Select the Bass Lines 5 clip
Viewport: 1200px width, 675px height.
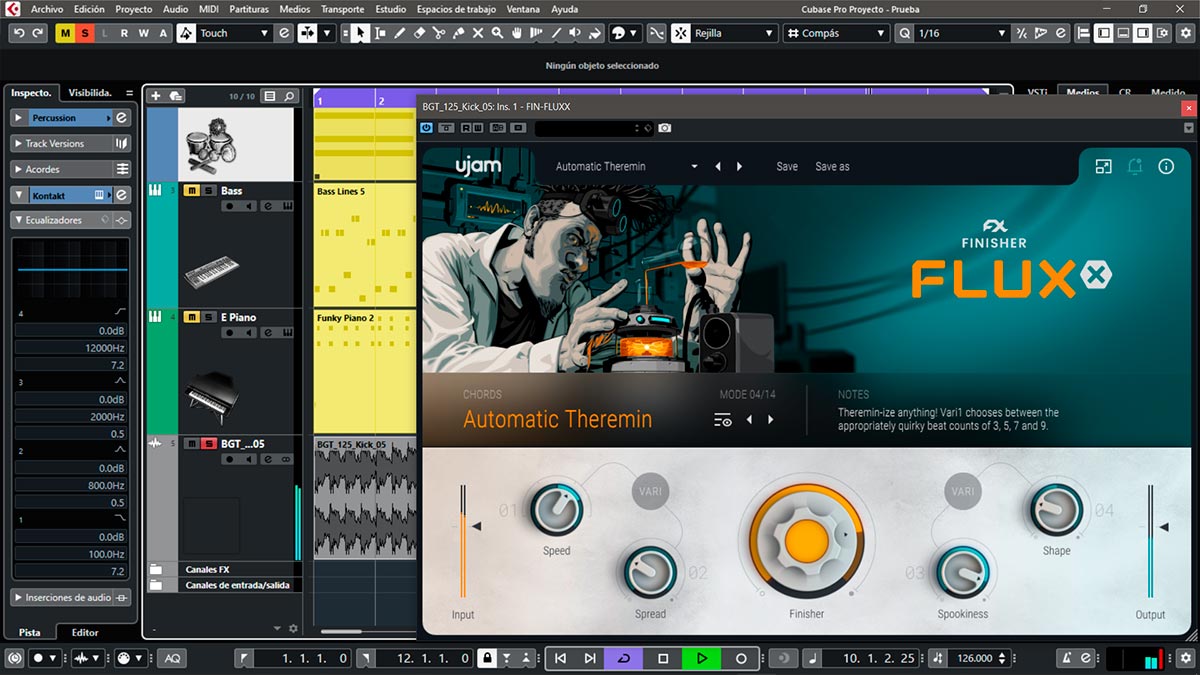click(x=364, y=244)
